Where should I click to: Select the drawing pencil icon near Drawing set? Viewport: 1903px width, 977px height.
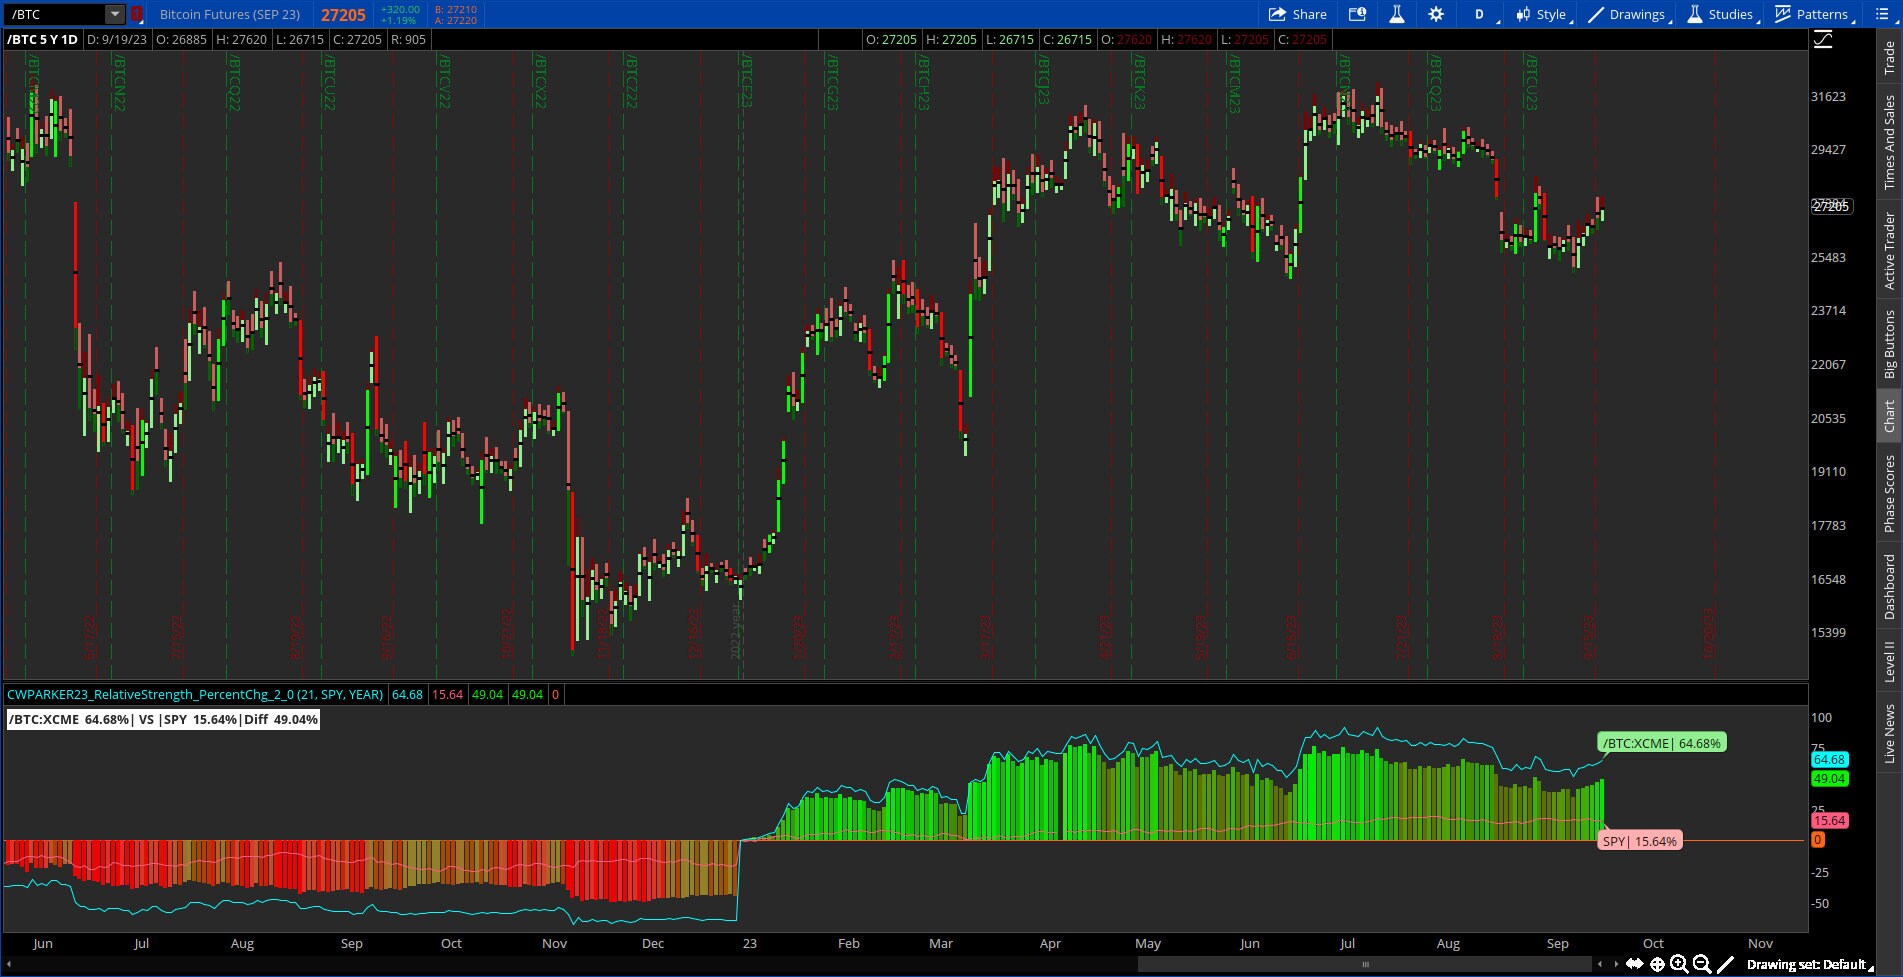1724,964
